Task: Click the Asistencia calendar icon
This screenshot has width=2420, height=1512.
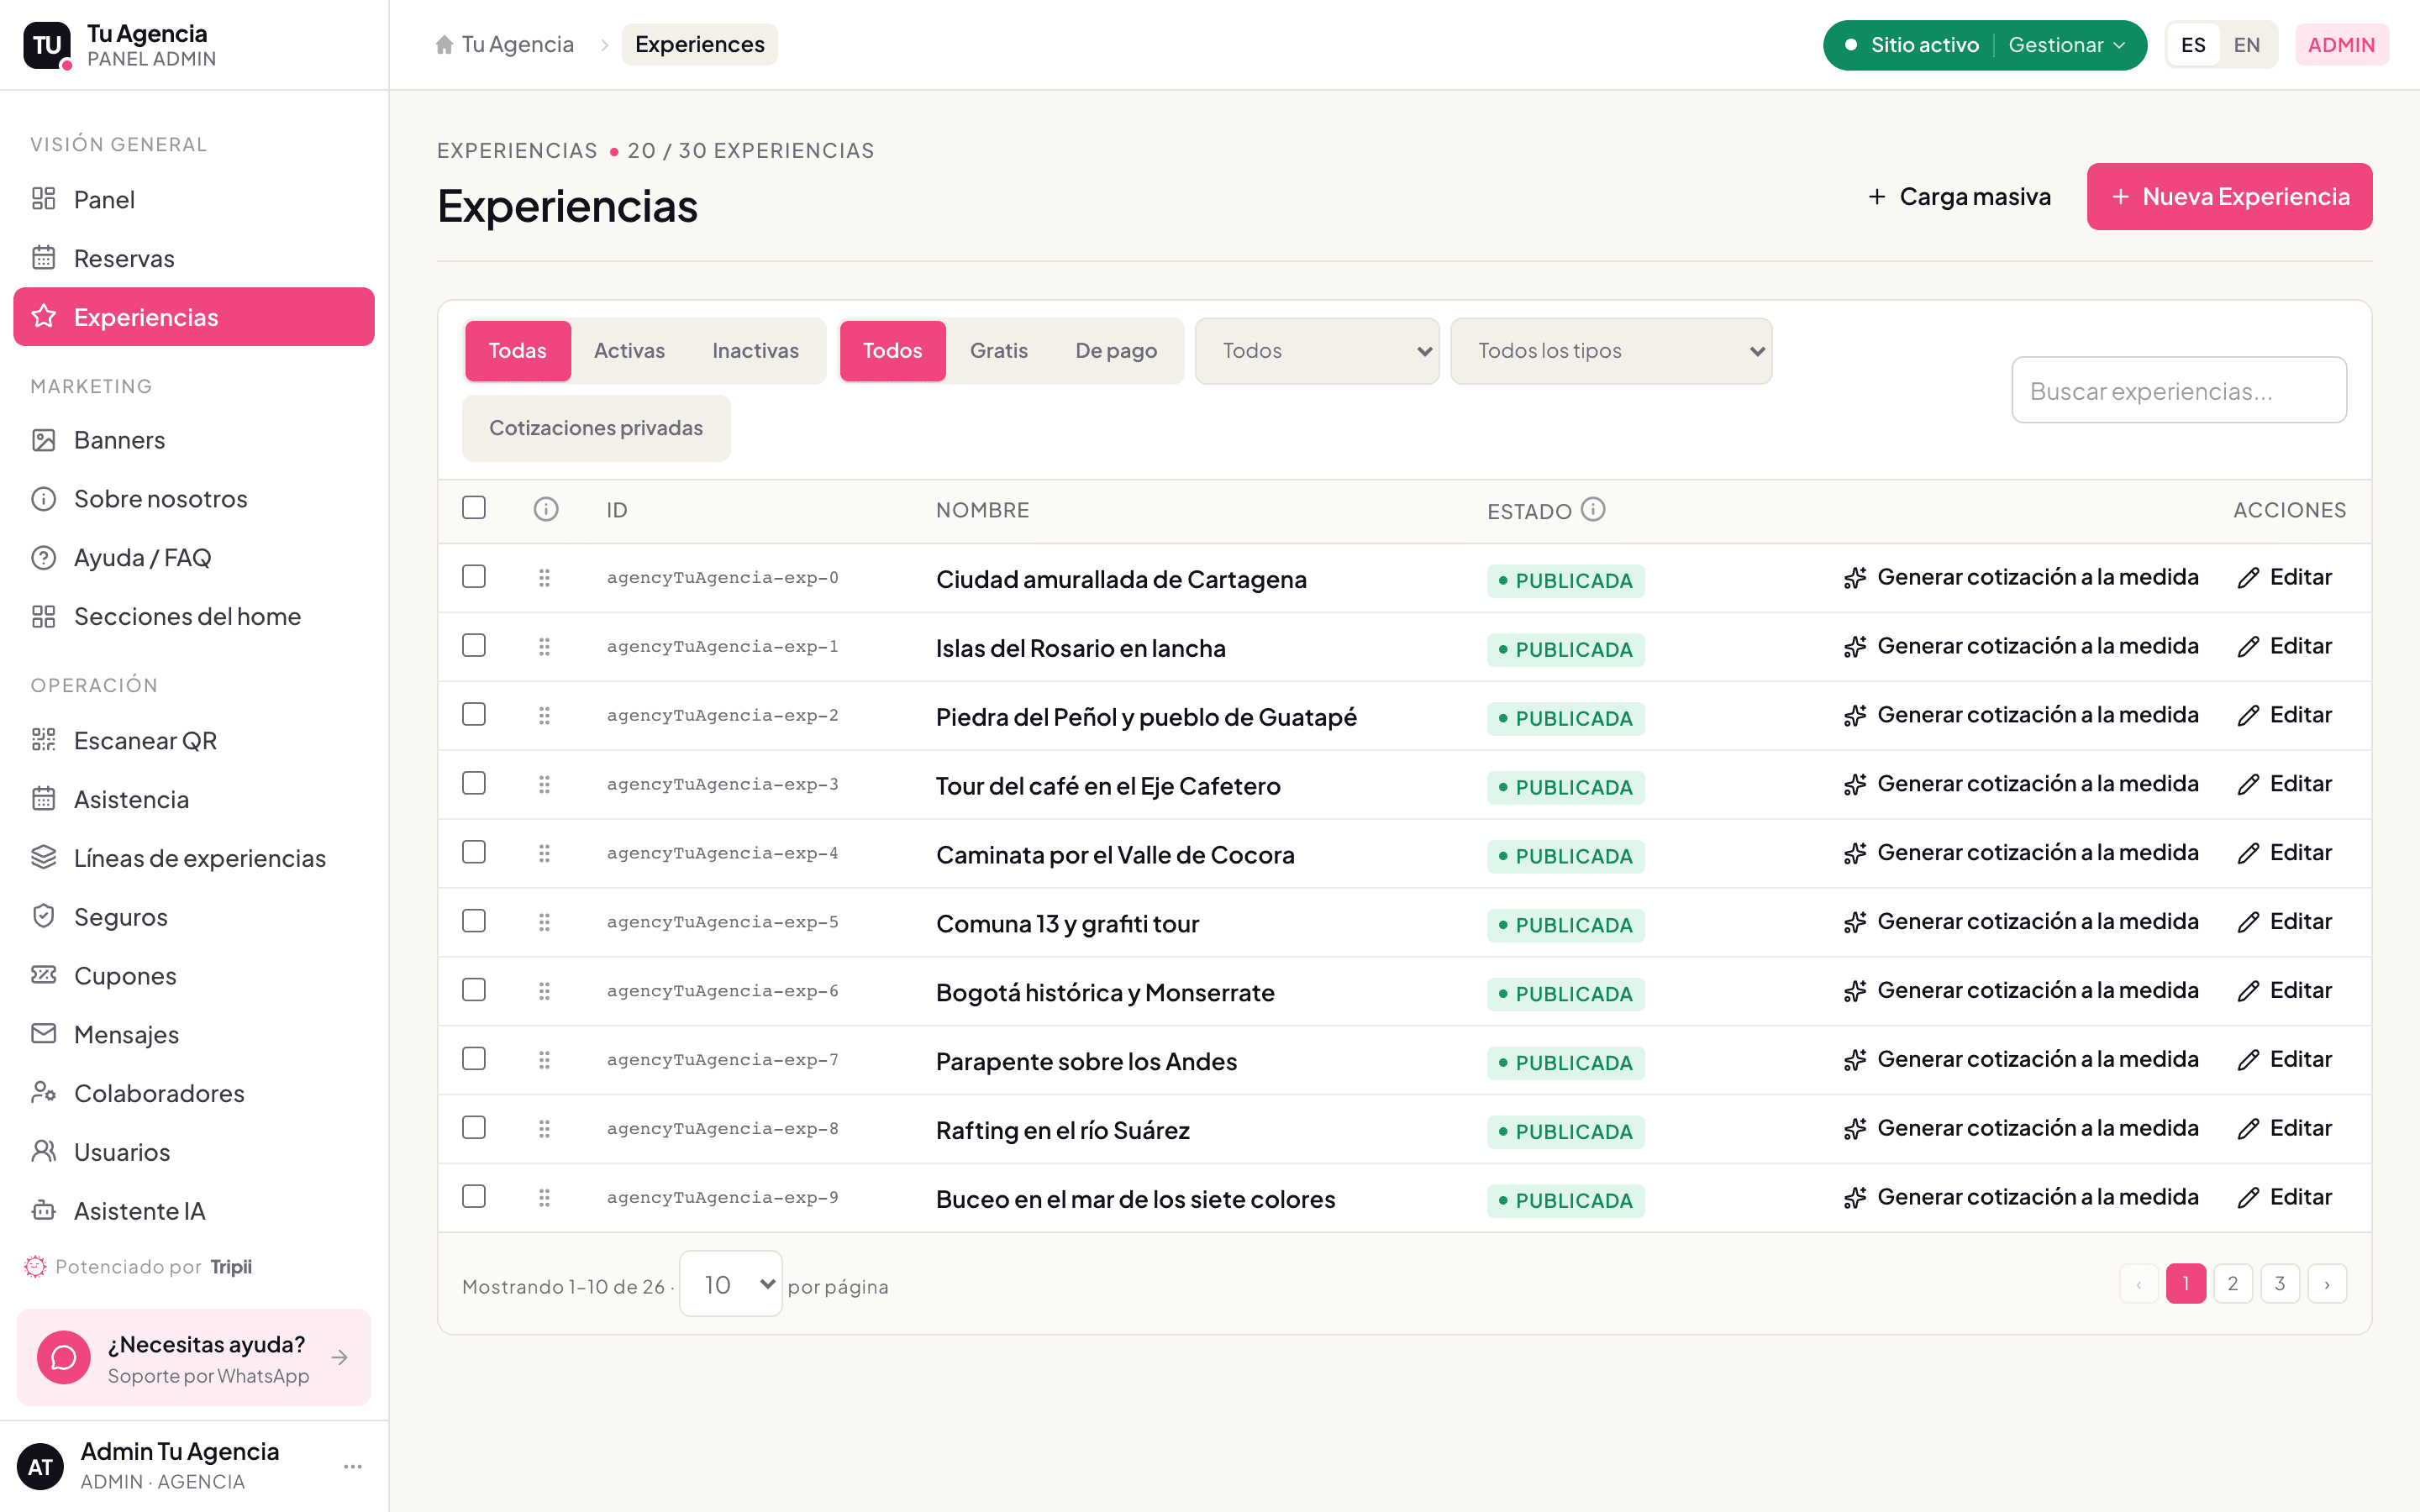Action: tap(43, 799)
